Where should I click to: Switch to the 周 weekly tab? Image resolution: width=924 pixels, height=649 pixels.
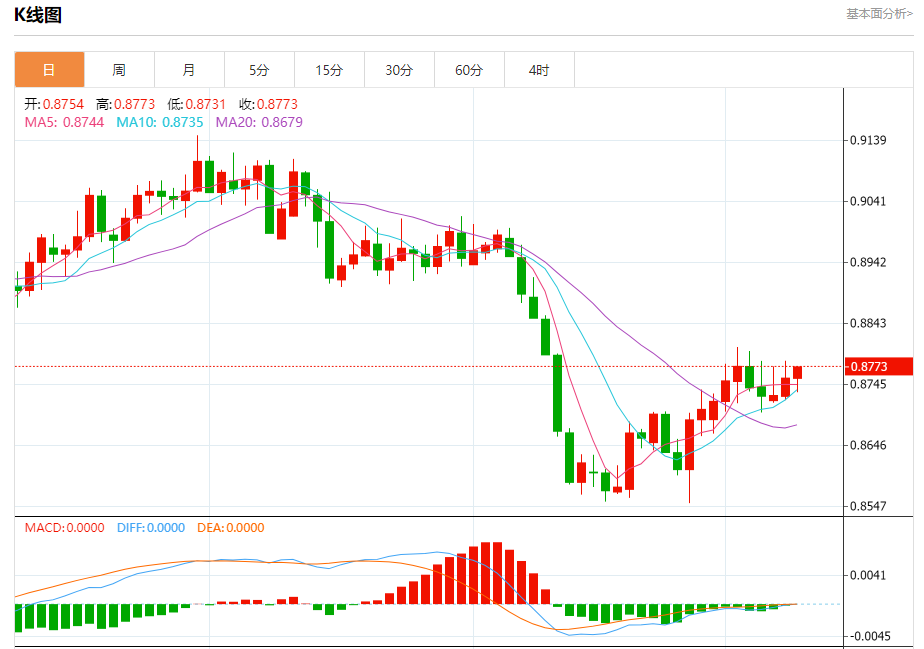119,70
